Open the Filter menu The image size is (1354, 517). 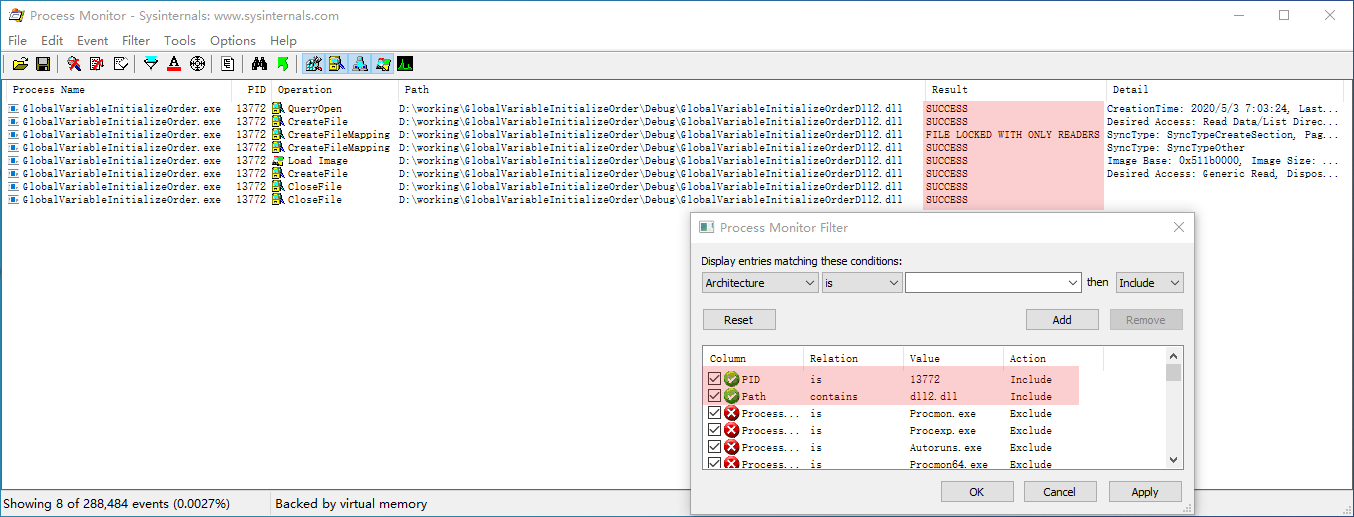[x=136, y=41]
